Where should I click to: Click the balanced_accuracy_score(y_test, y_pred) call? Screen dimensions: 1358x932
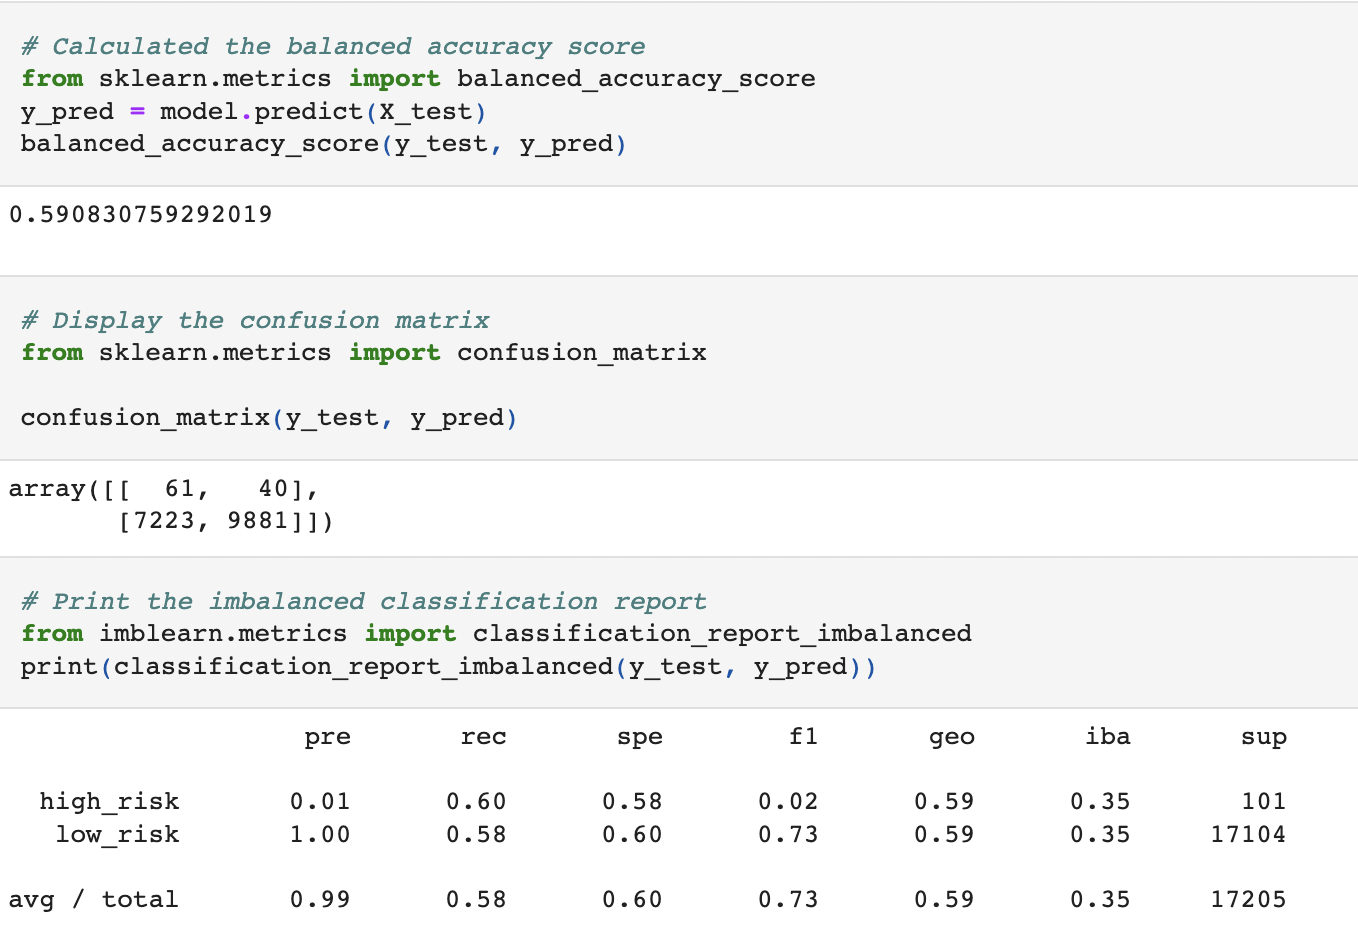[324, 143]
